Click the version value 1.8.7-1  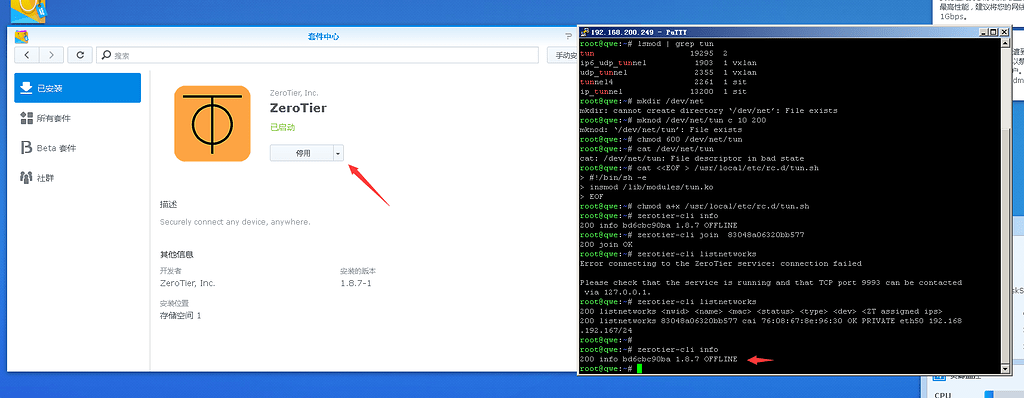click(356, 283)
